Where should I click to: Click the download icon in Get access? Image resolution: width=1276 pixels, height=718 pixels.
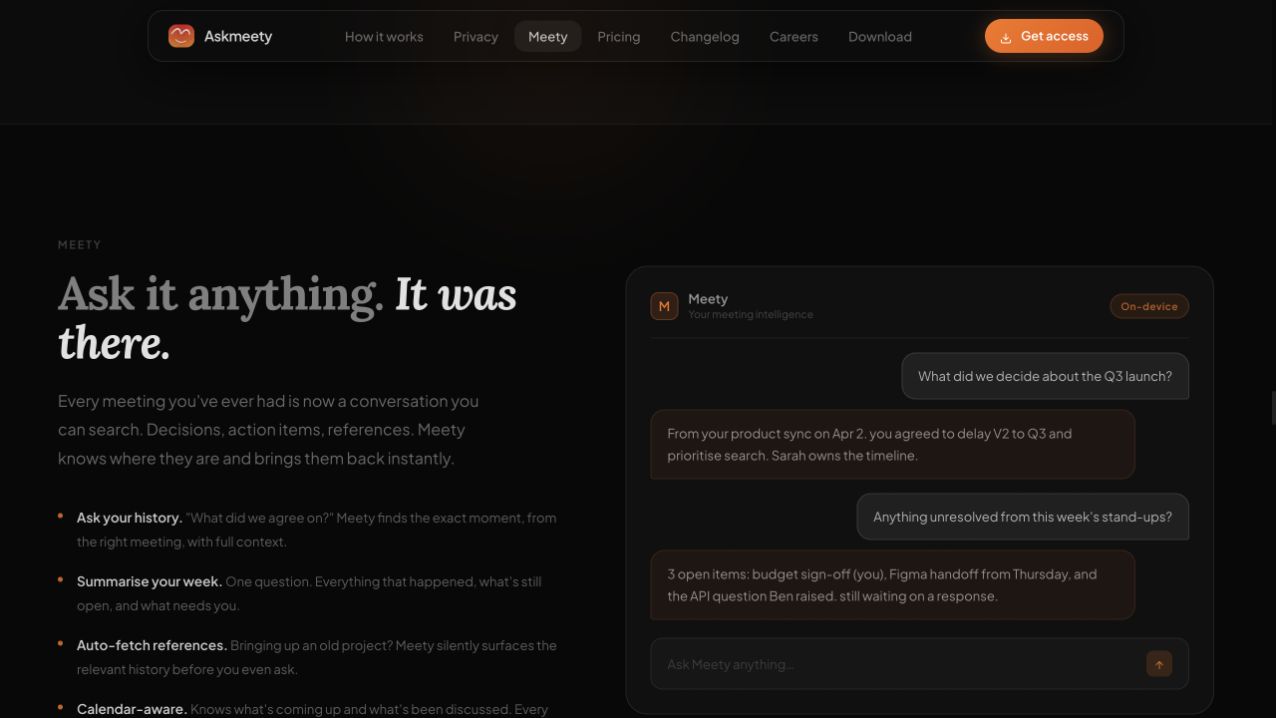(x=1006, y=37)
